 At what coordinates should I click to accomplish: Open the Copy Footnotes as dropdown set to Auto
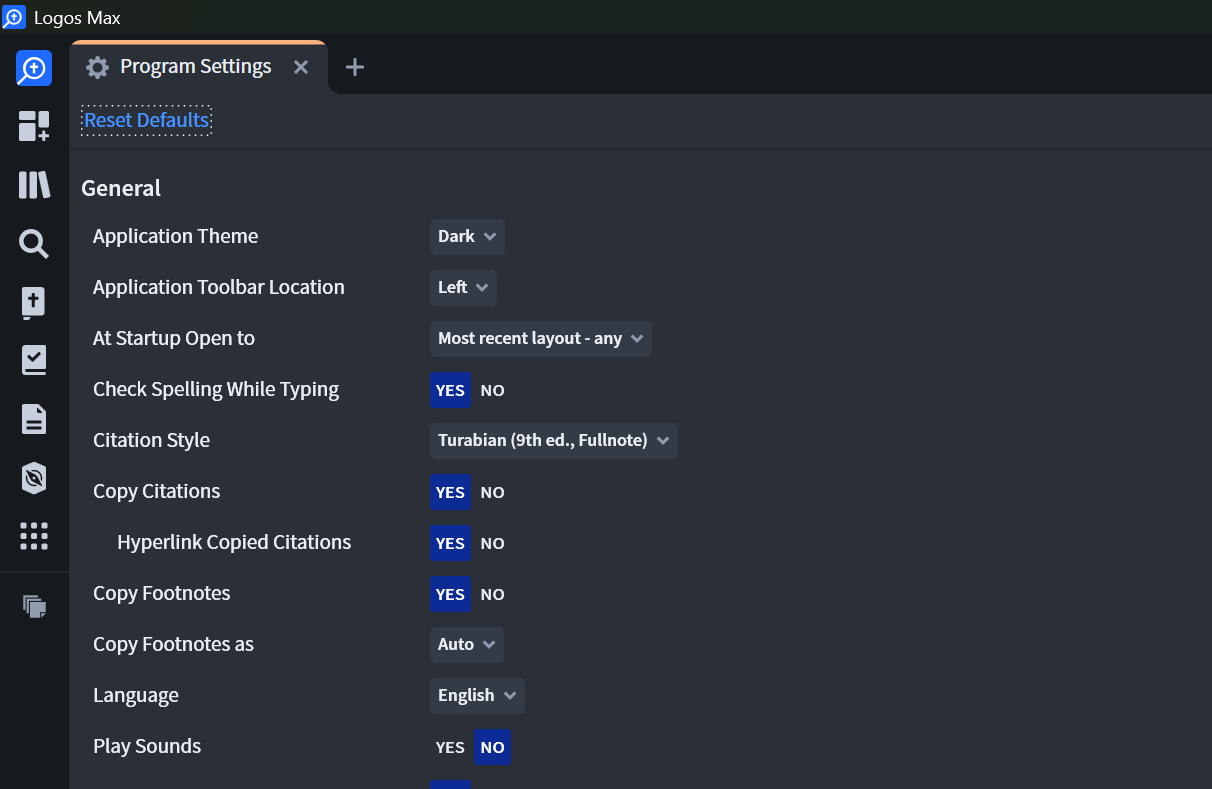[467, 645]
